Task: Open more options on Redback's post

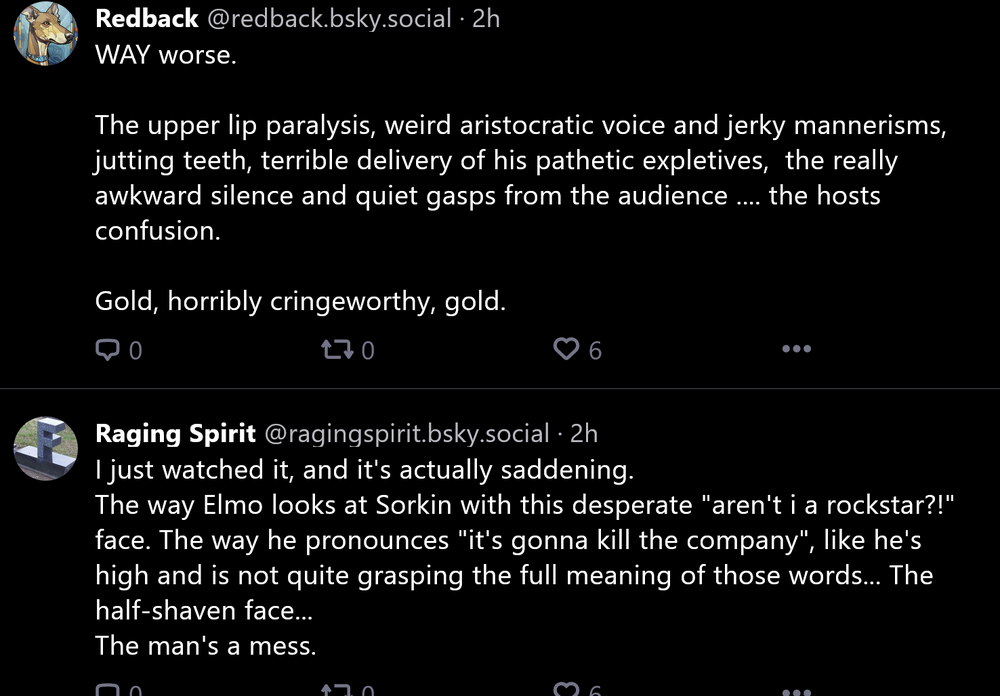Action: [x=796, y=350]
